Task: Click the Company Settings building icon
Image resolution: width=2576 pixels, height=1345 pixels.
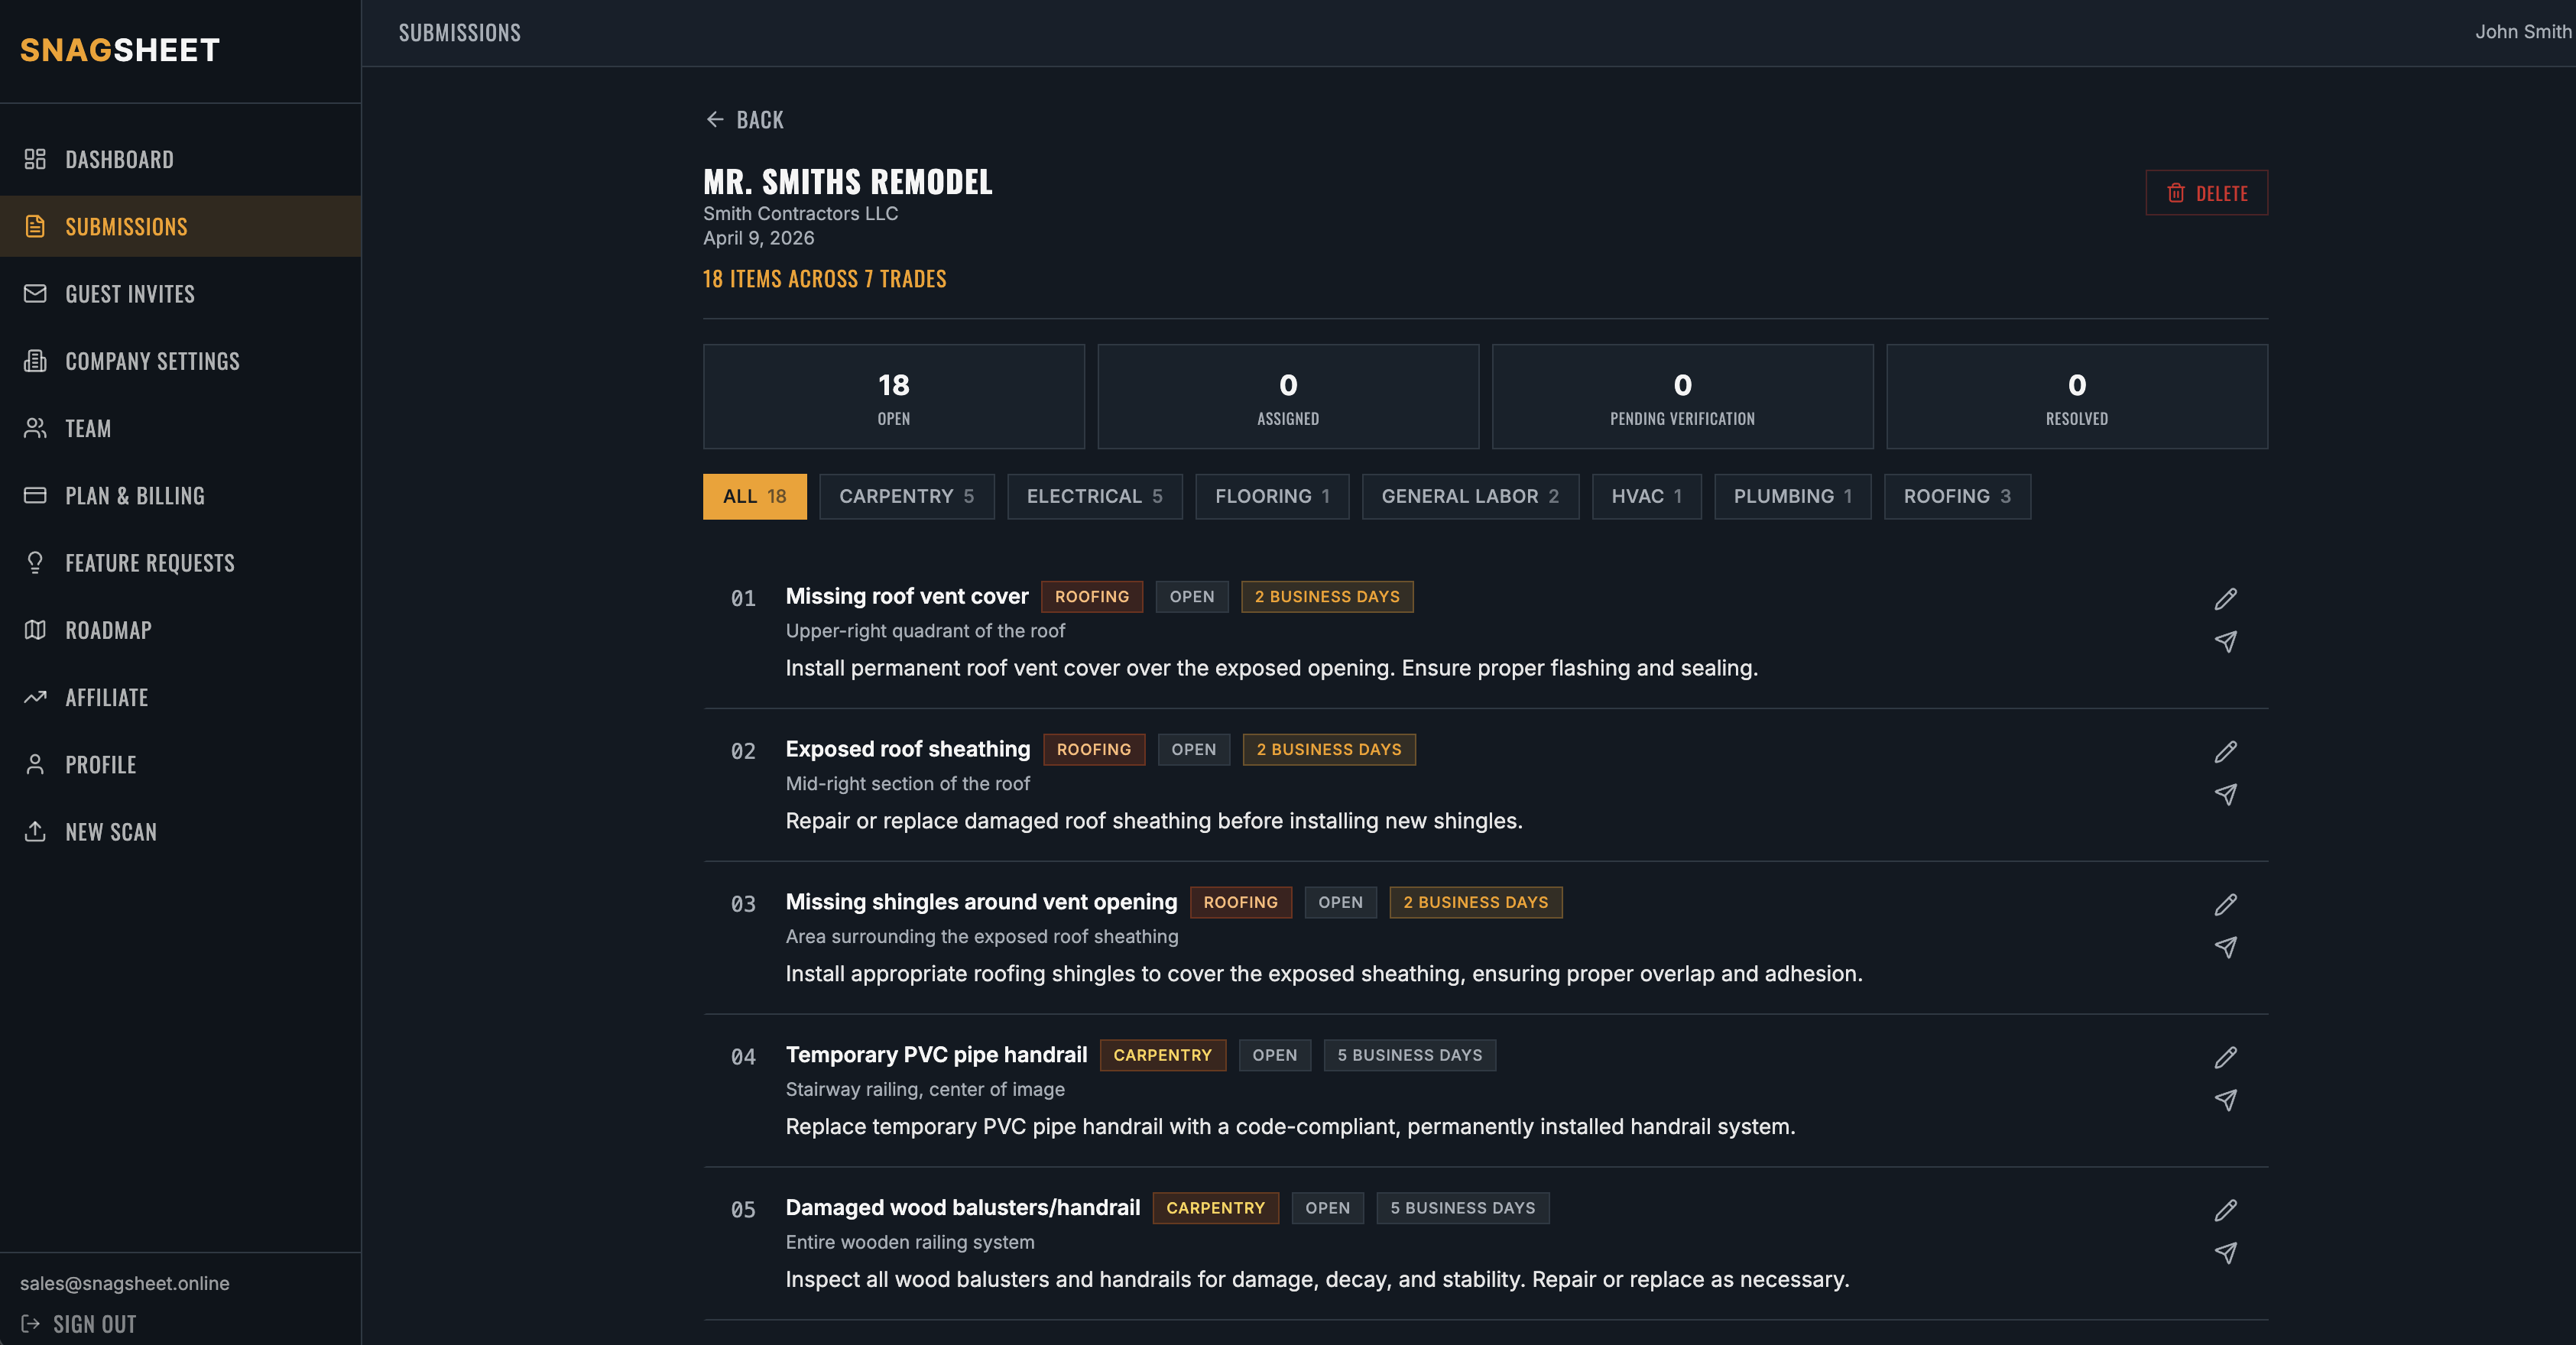Action: (35, 361)
